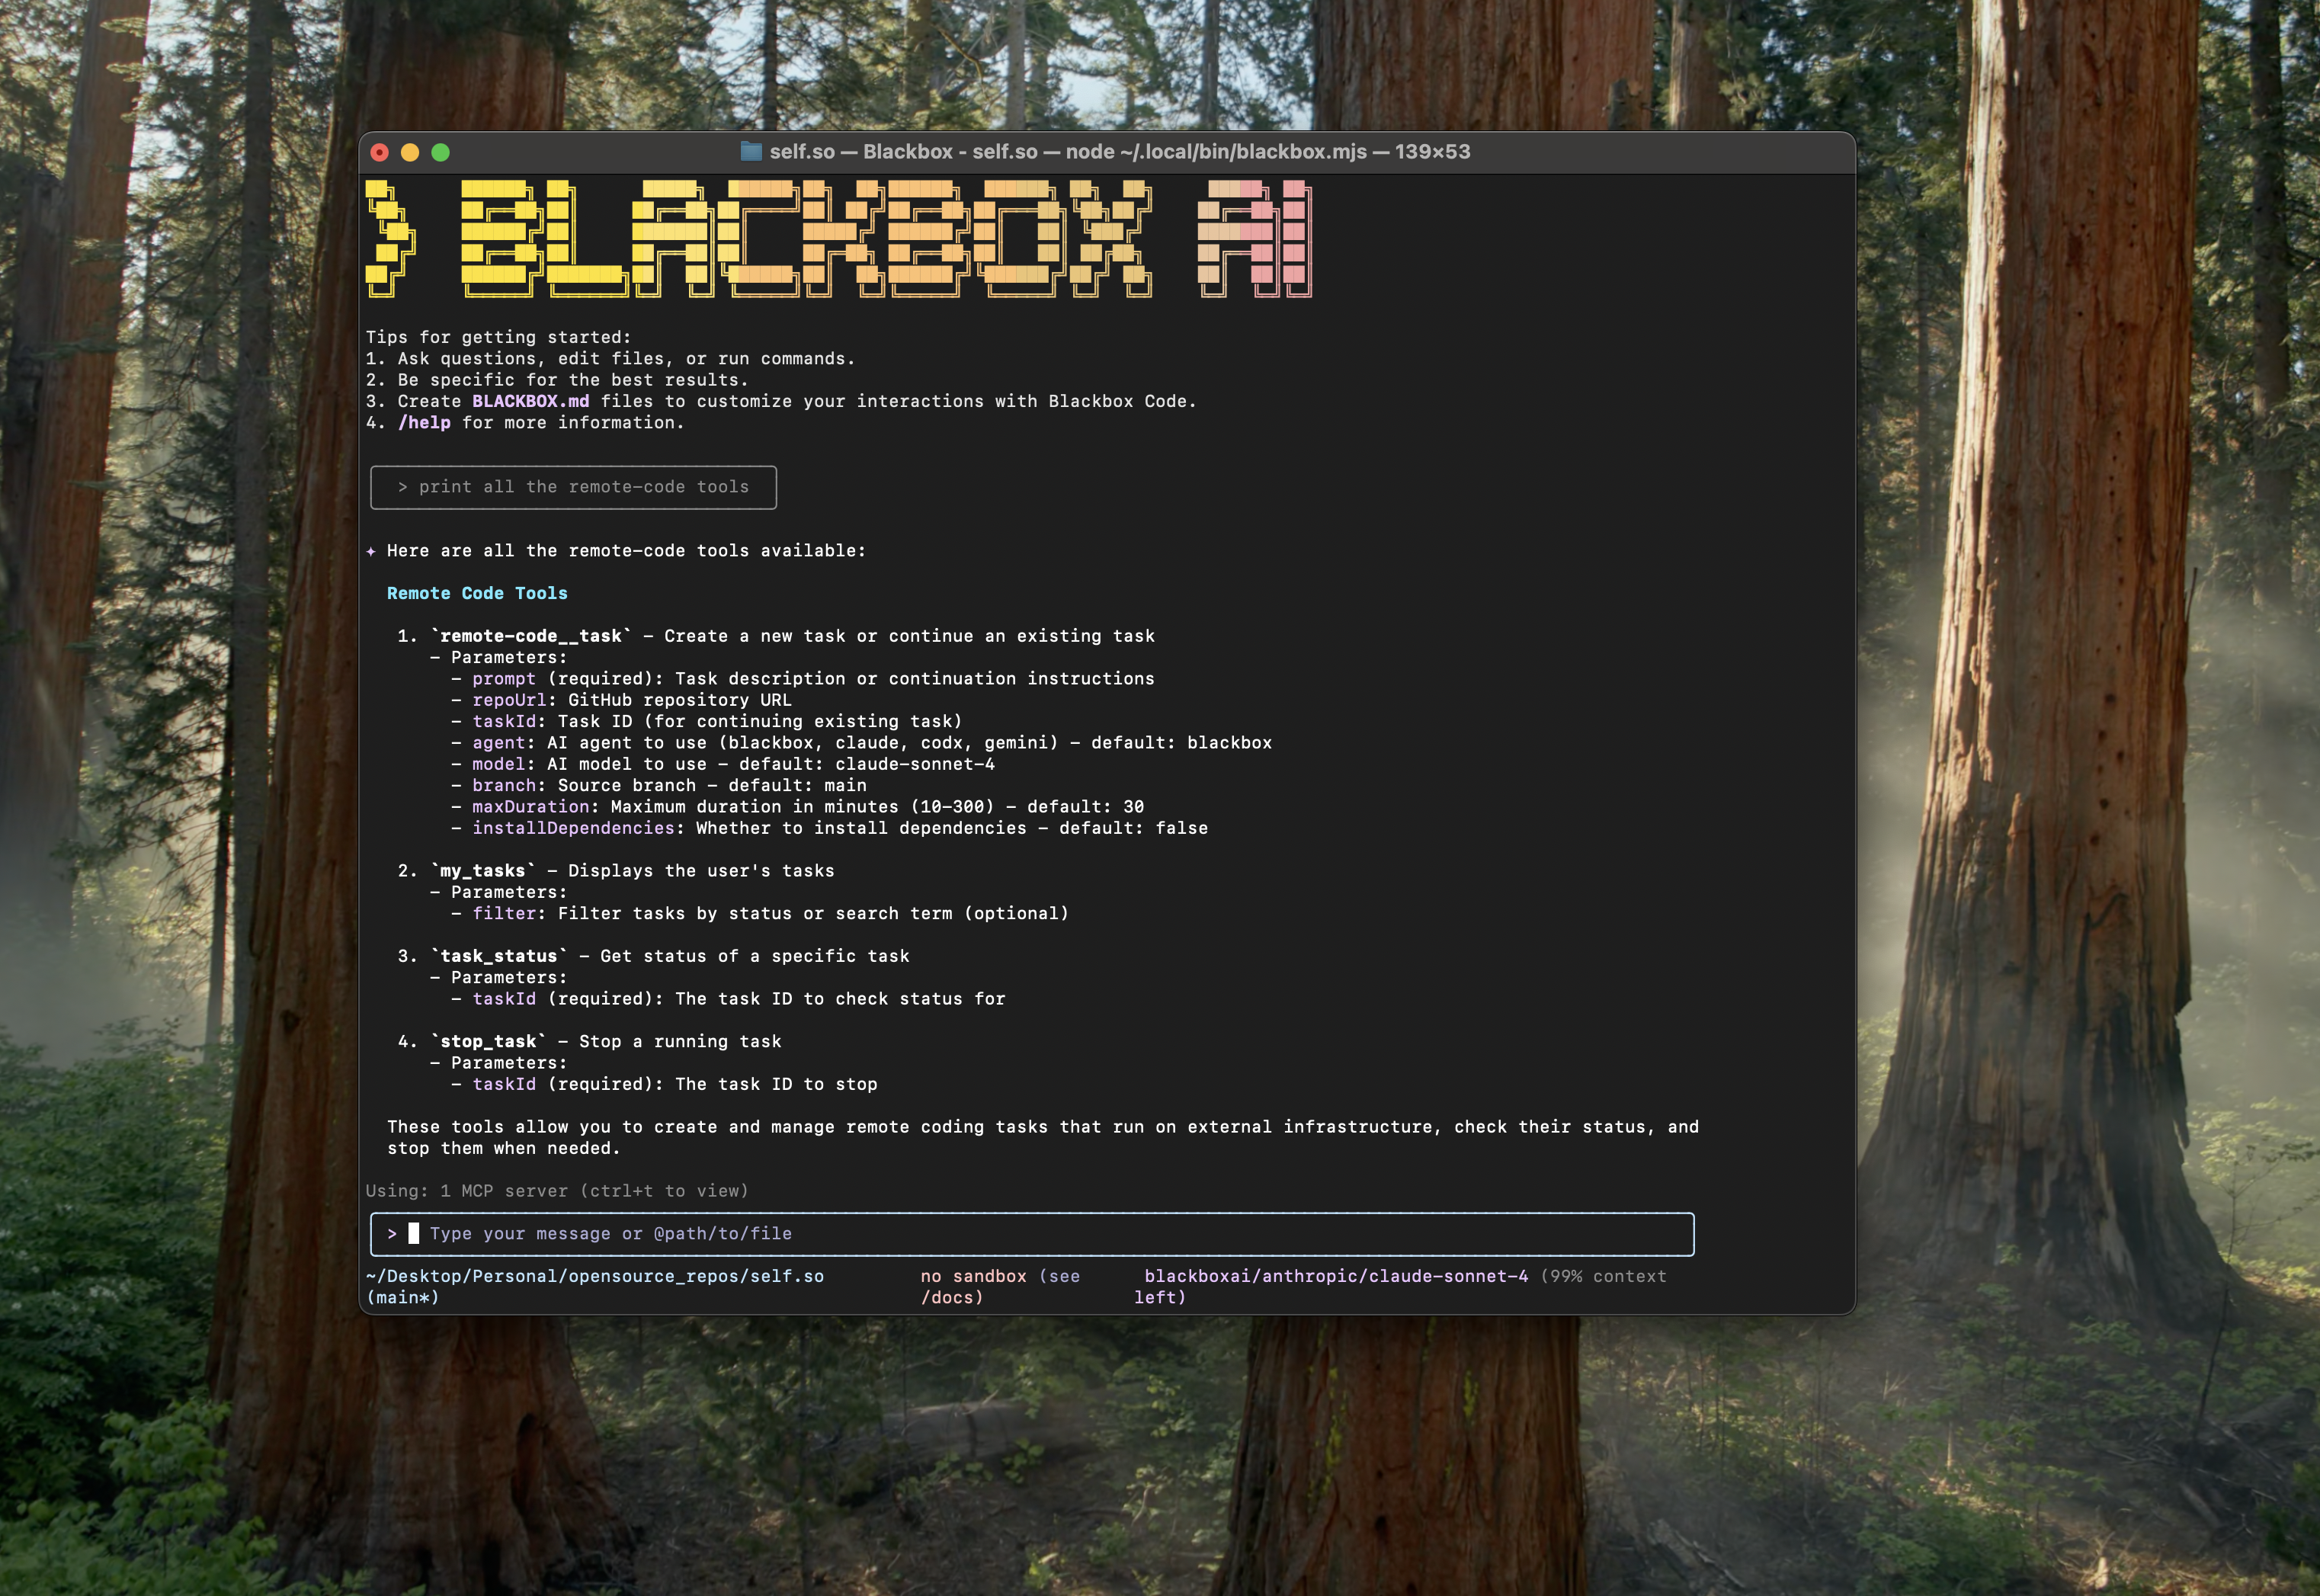The image size is (2320, 1596).
Task: Click the 'no sandbox' status text
Action: coord(973,1276)
